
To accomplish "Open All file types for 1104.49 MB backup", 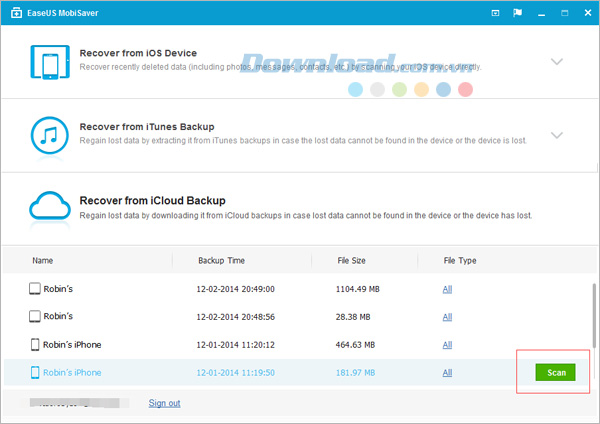I will pyautogui.click(x=447, y=289).
